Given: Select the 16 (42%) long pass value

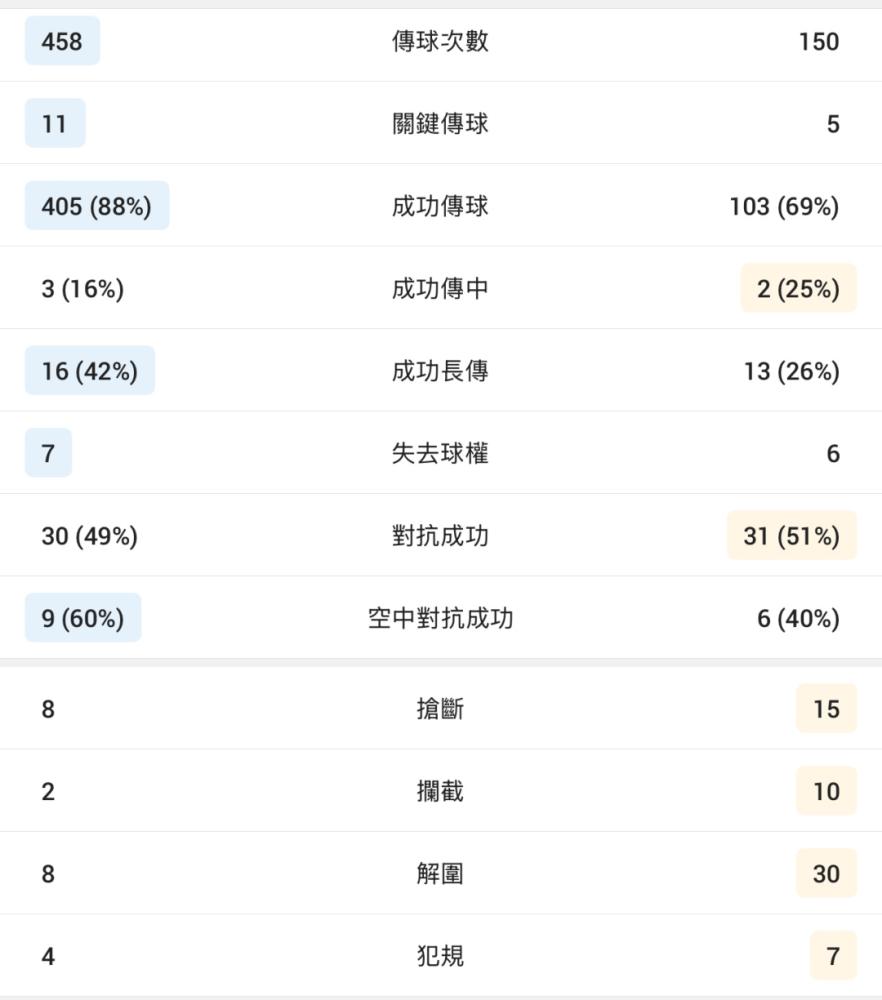Looking at the screenshot, I should [x=90, y=371].
